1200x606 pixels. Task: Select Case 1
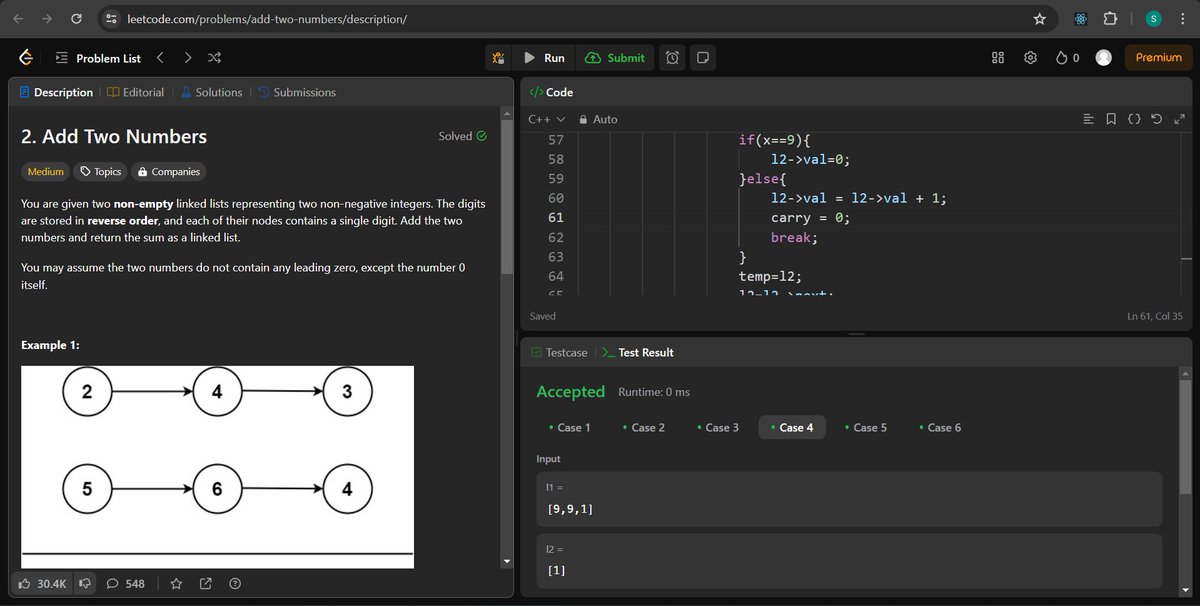tap(570, 427)
